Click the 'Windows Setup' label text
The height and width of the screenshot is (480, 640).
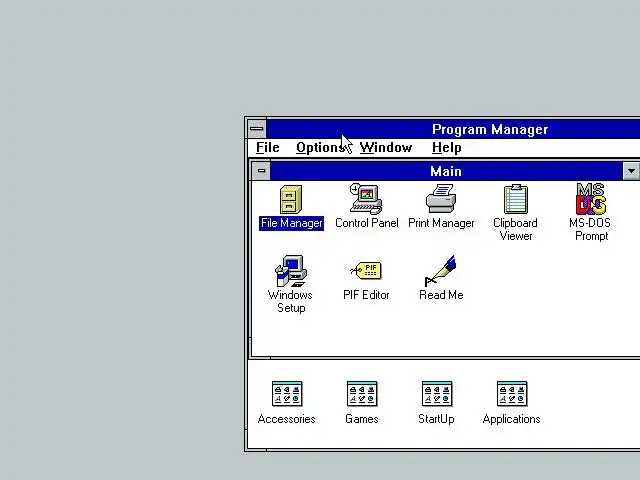[291, 301]
